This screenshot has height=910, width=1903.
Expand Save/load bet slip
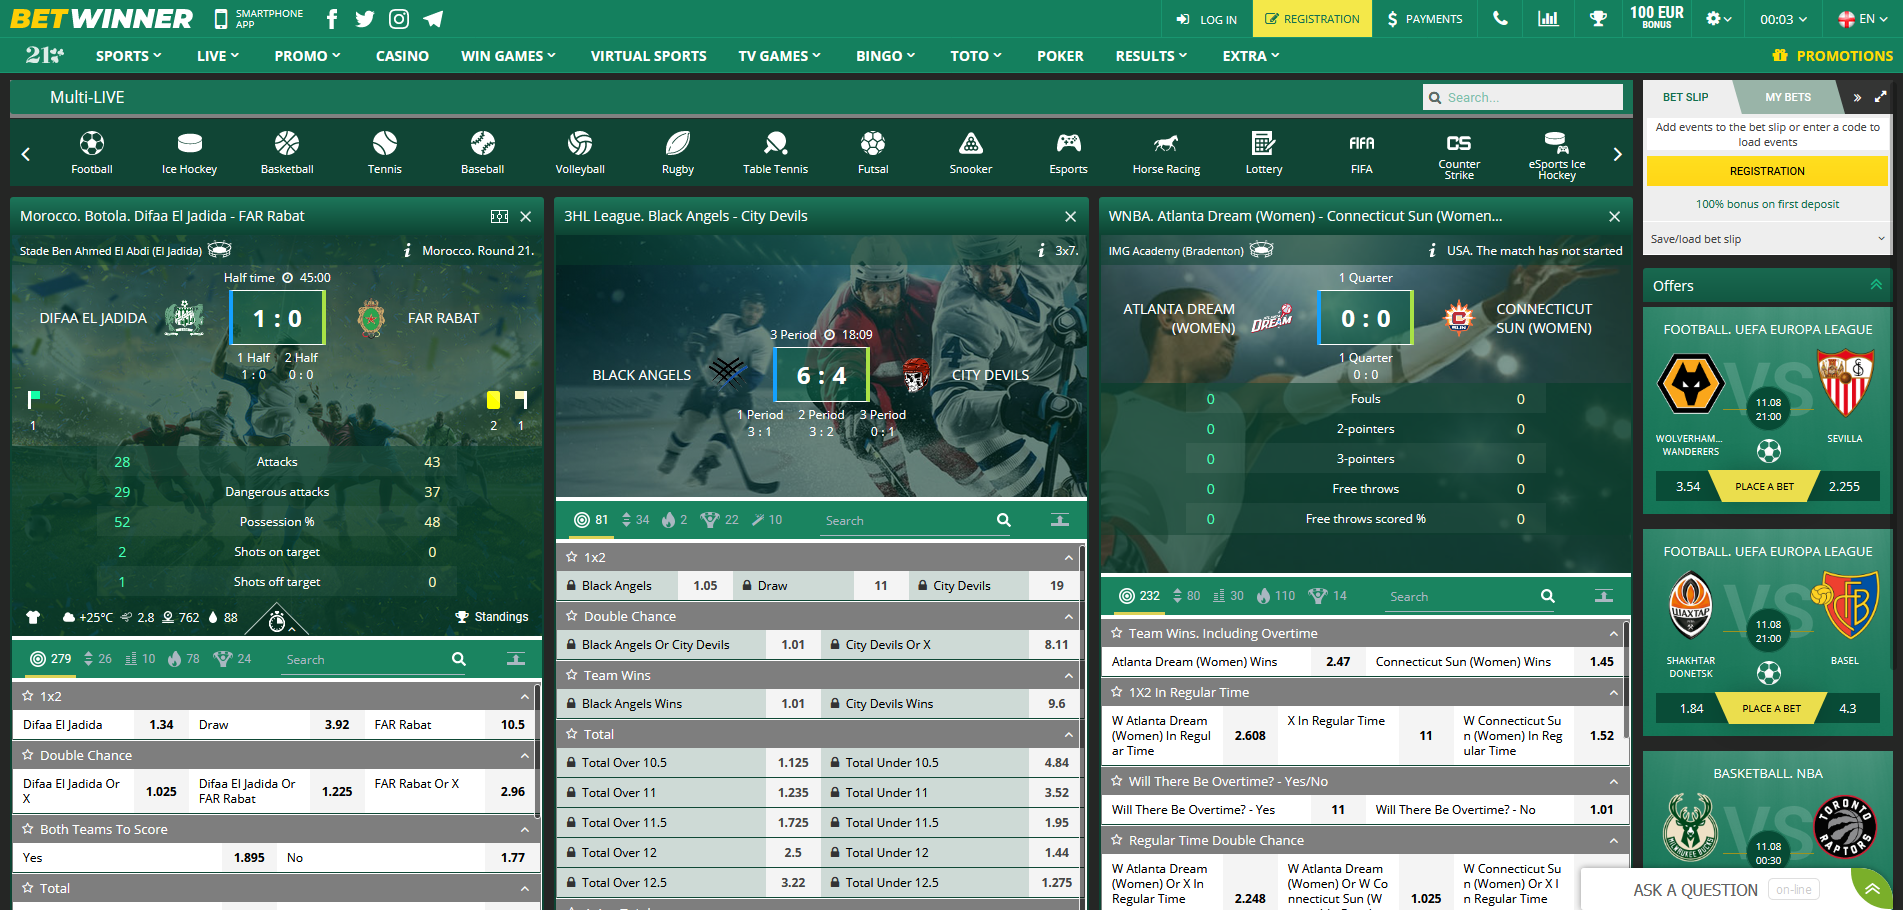(1767, 239)
